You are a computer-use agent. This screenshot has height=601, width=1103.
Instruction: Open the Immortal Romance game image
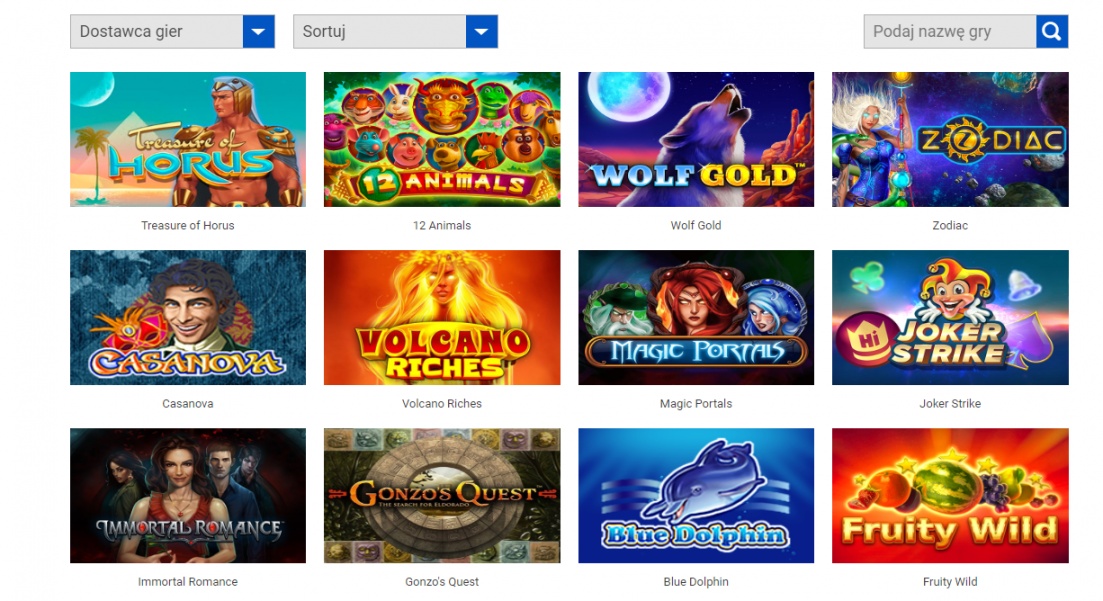[x=188, y=495]
